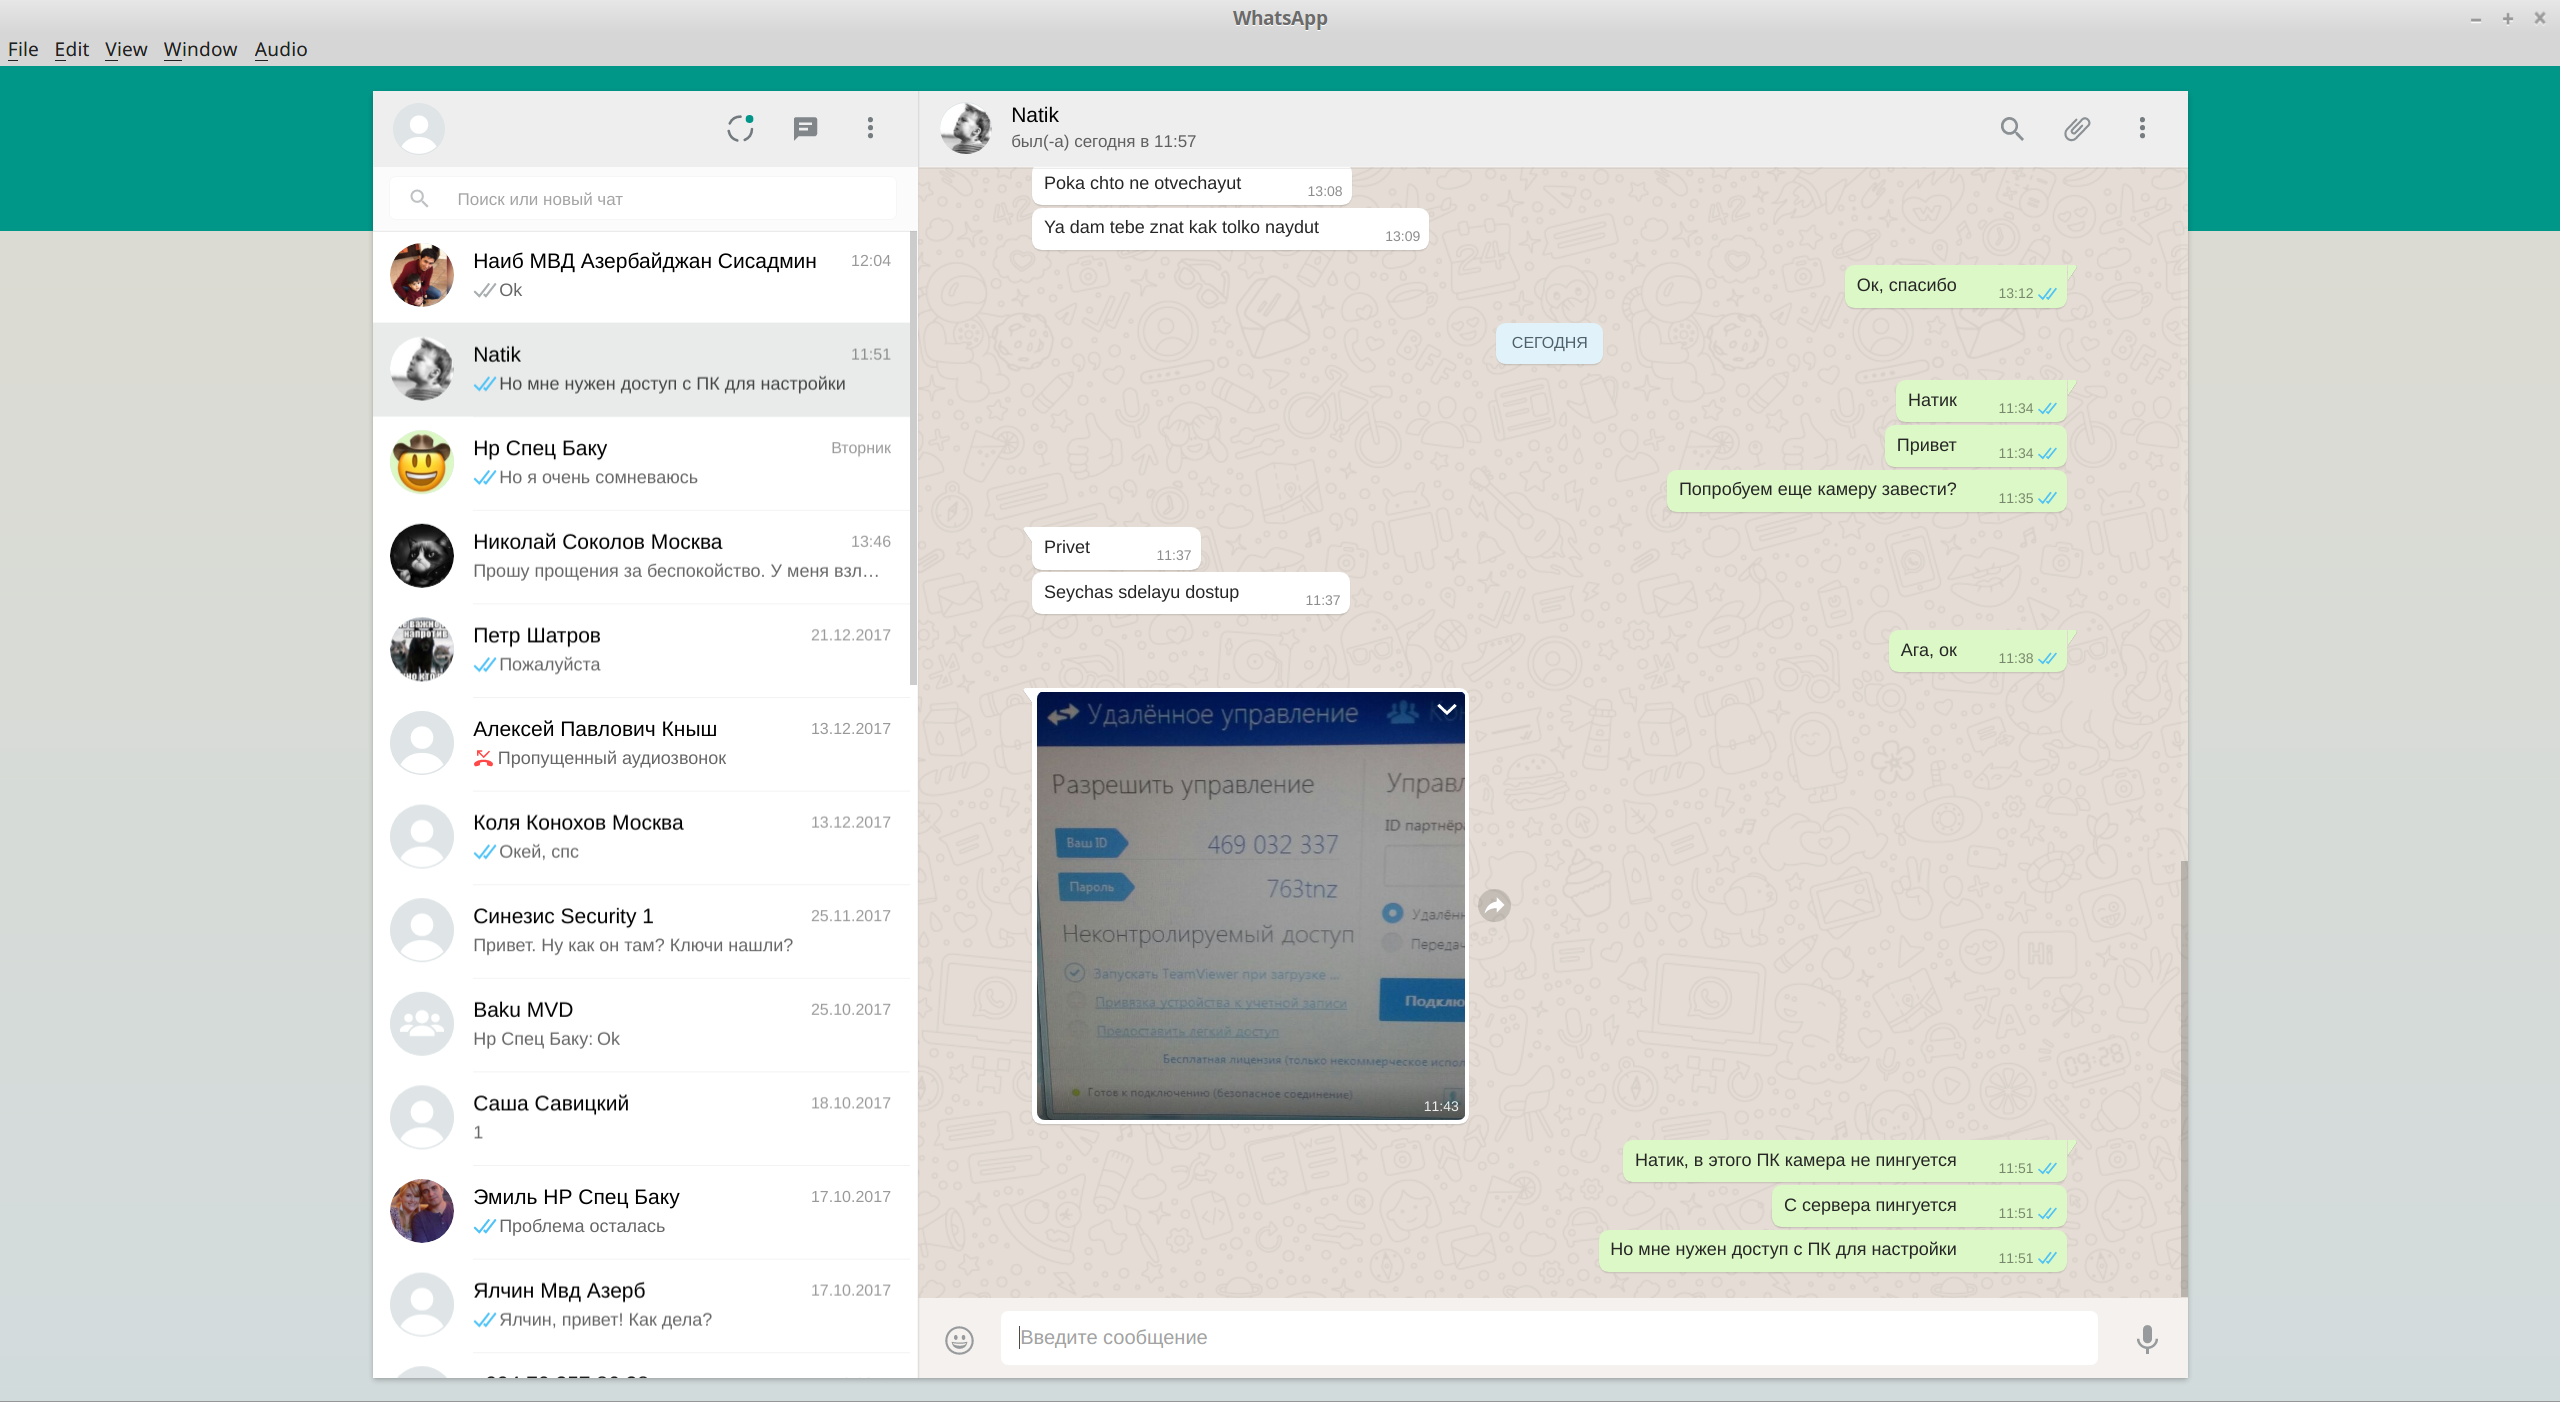Open the Edit menu
This screenshot has height=1402, width=2560.
tap(71, 49)
